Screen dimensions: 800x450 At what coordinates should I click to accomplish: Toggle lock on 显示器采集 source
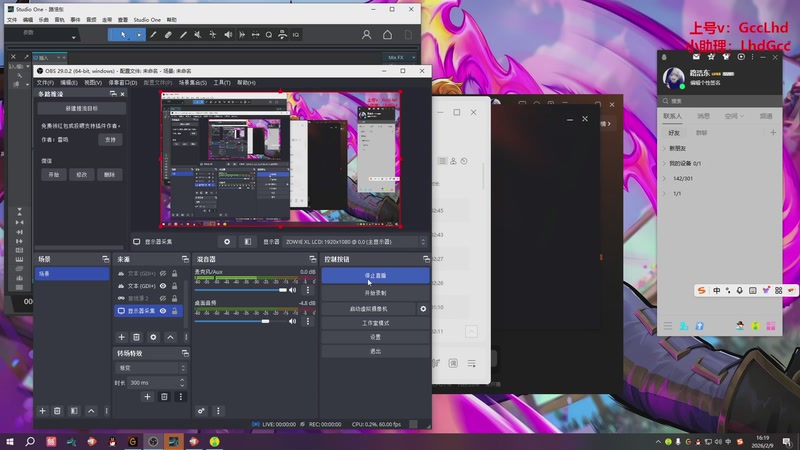coord(175,311)
